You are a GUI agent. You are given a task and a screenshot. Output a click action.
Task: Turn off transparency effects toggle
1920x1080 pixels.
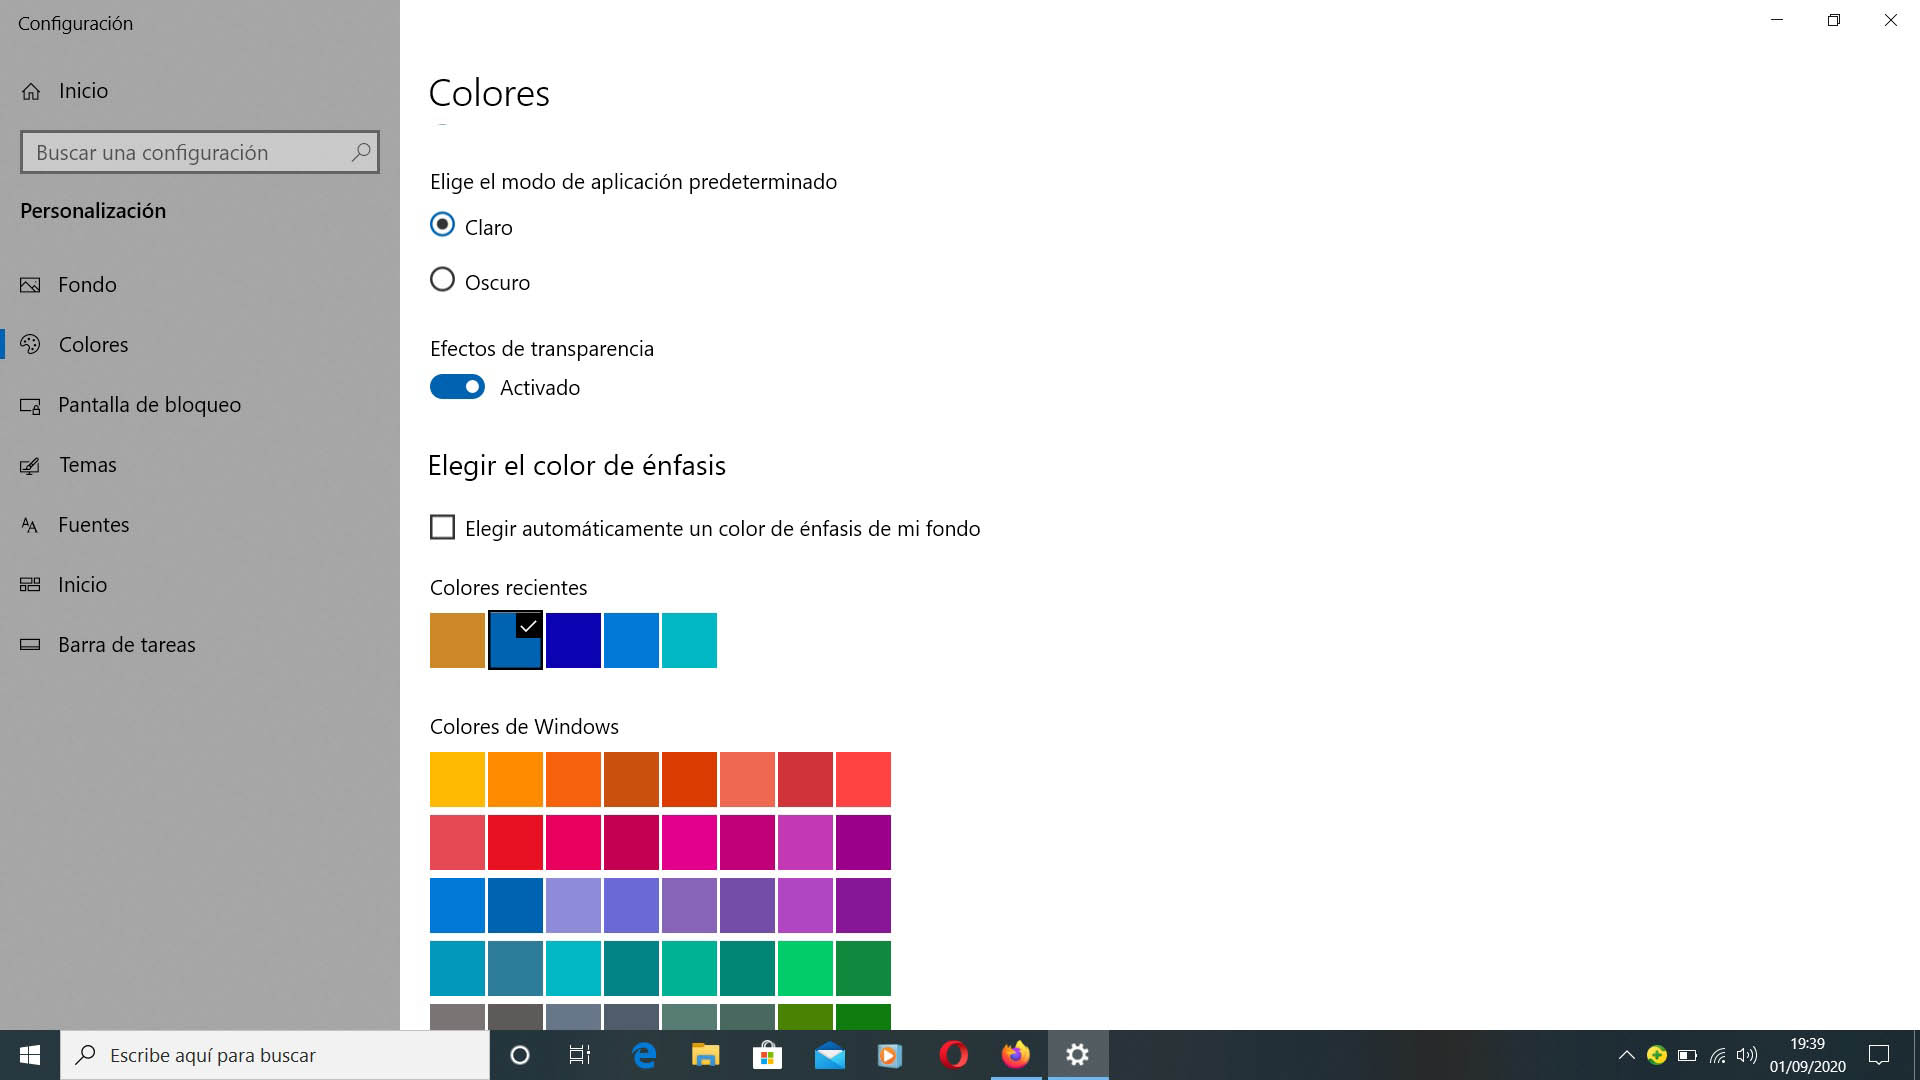pos(457,387)
